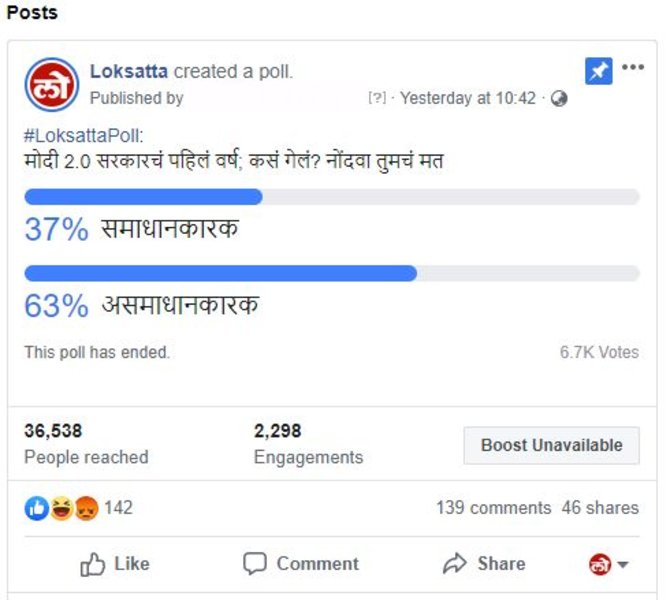Click the Like thumbs-up reaction icon

[37, 508]
